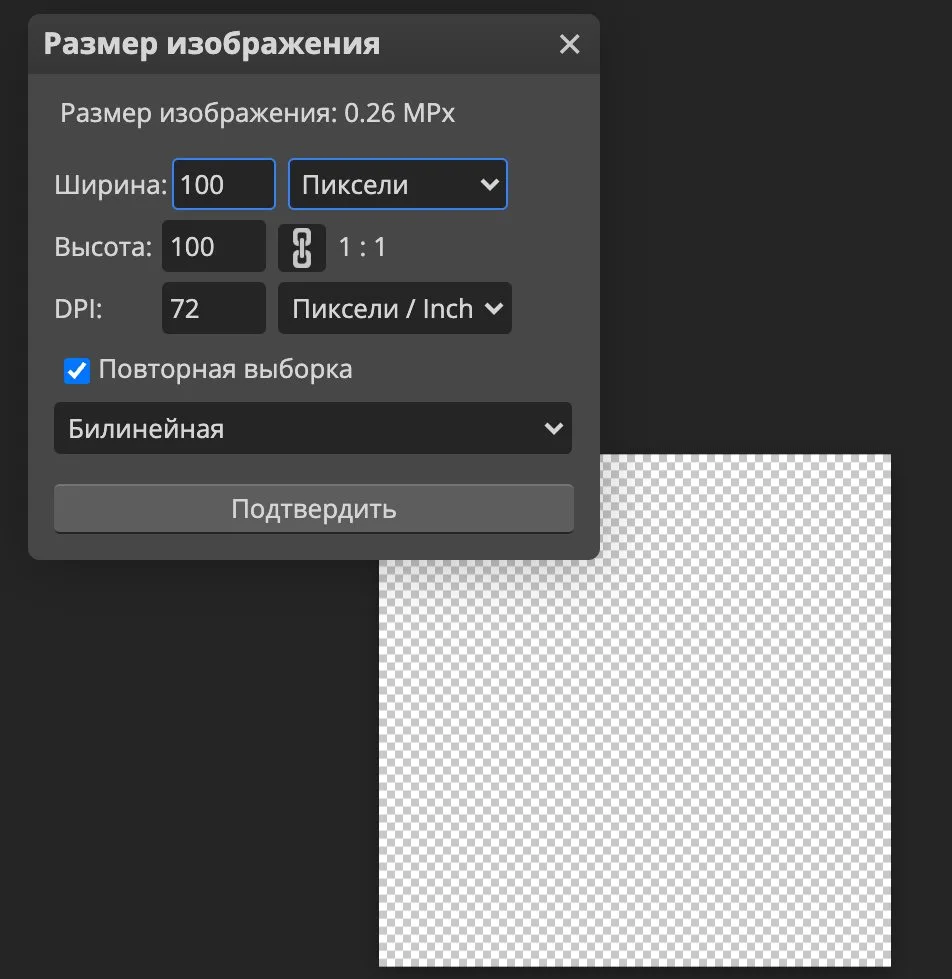Close the Размер изображения dialog
Screen dimensions: 952x979
coord(569,44)
